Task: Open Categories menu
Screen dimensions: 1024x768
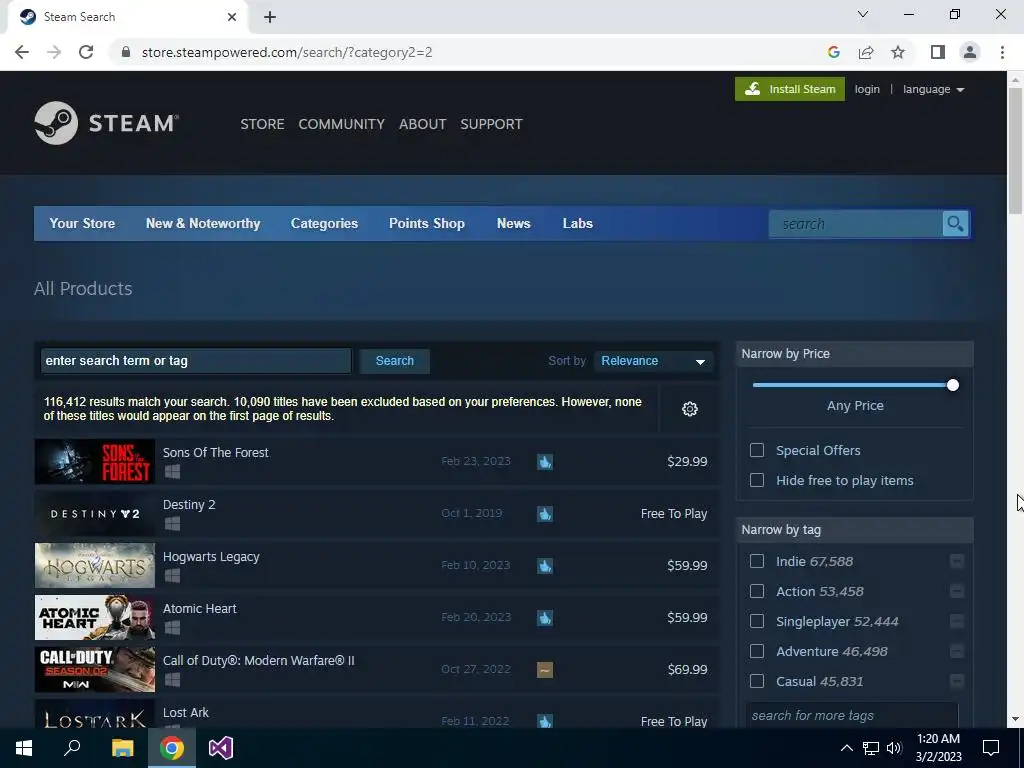Action: (325, 223)
